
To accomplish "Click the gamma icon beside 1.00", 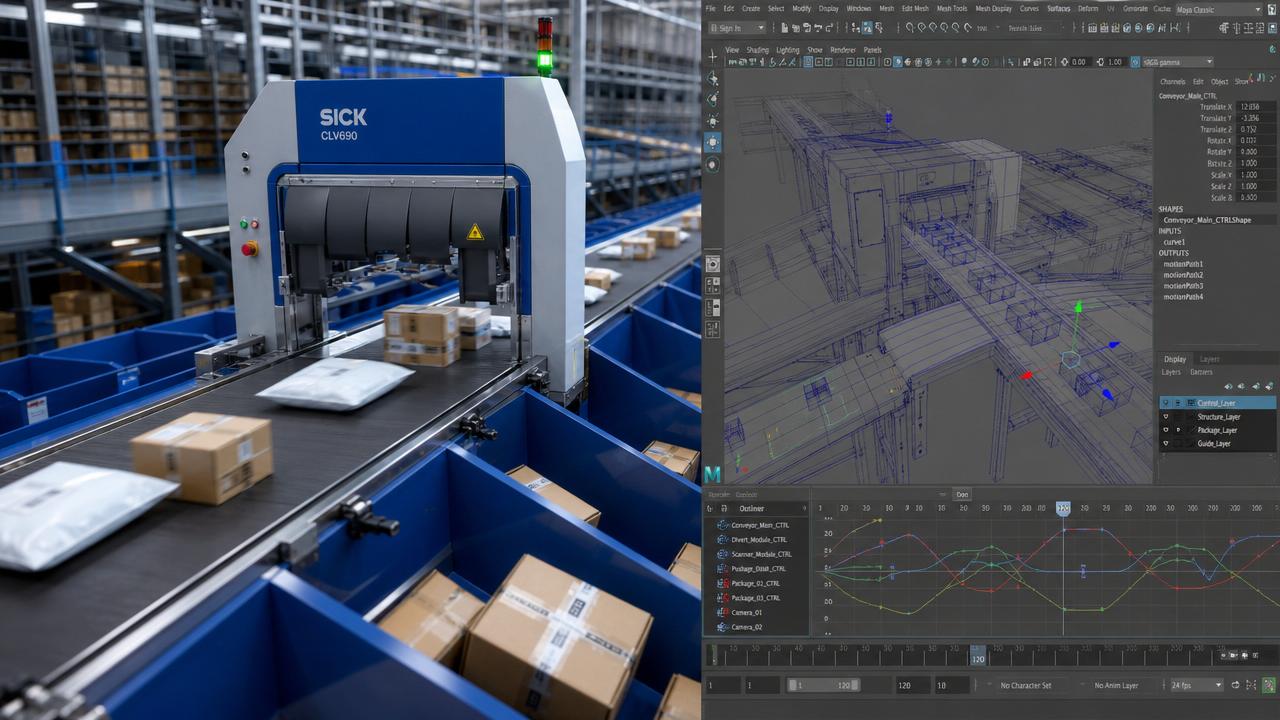I will [1100, 62].
